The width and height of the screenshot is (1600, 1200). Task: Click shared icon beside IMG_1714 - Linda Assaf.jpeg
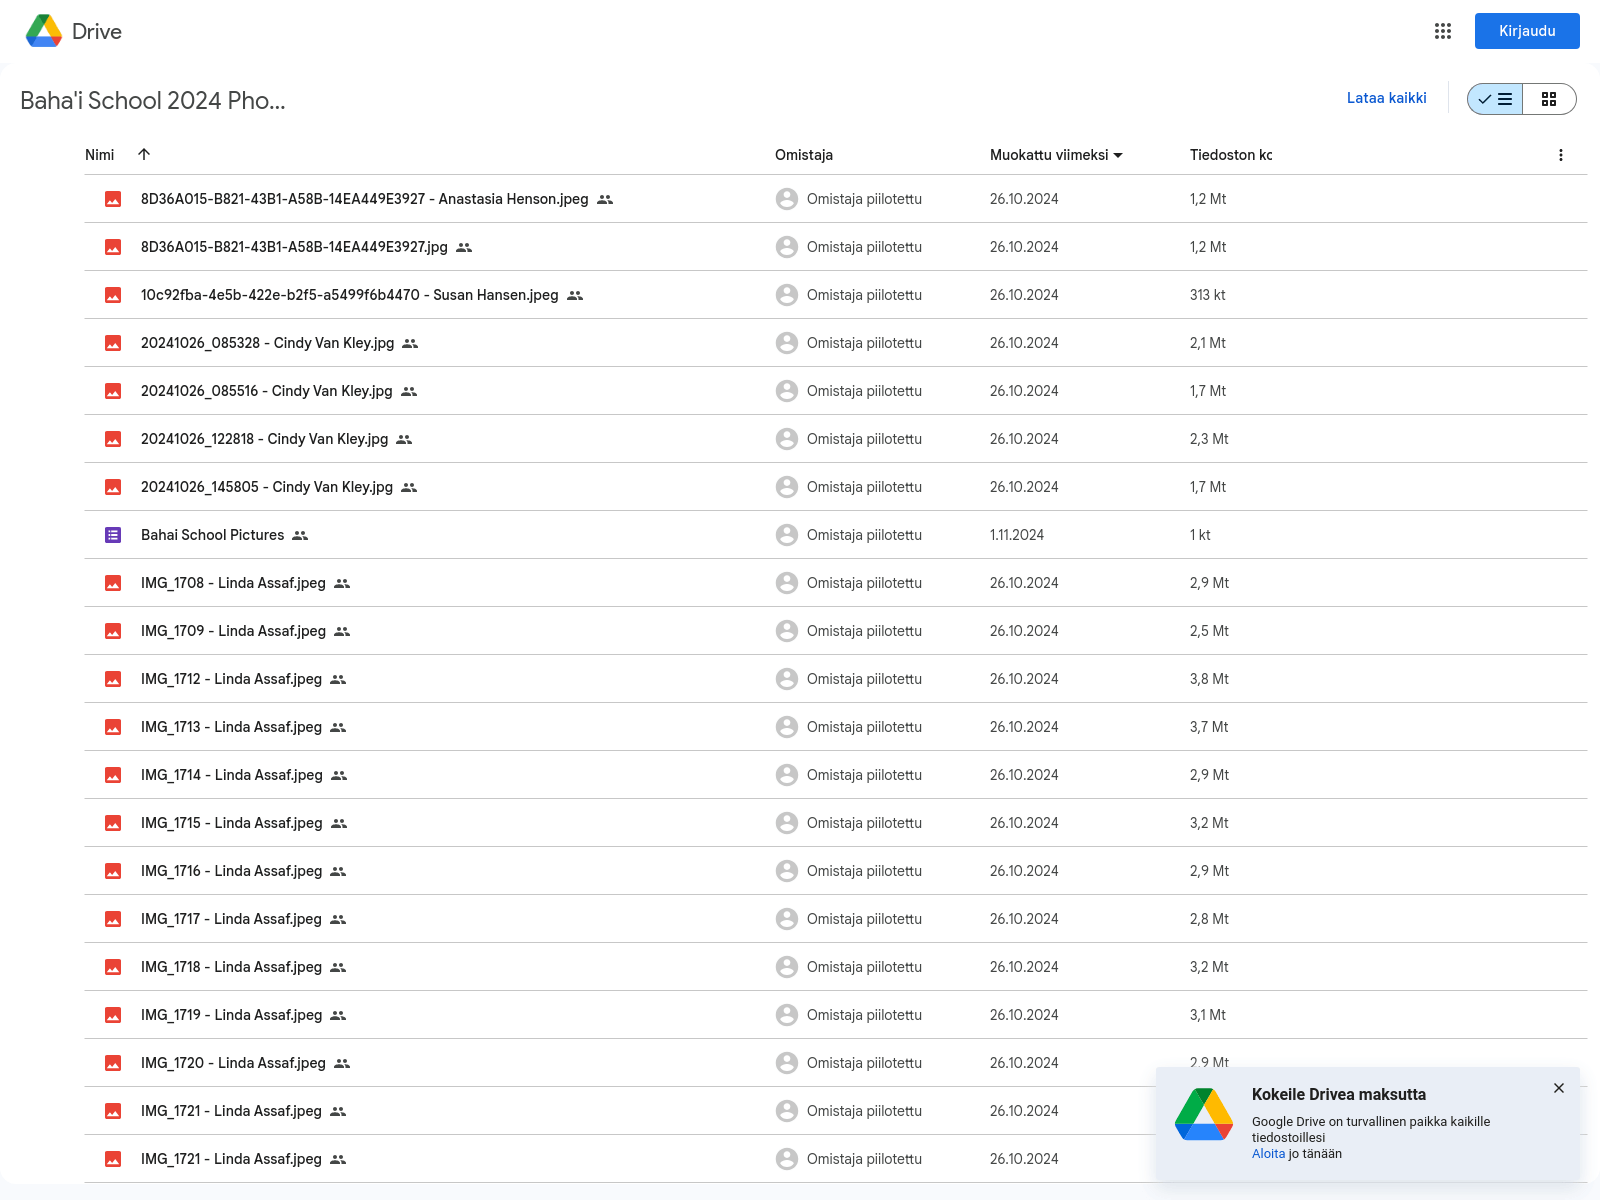pos(339,775)
